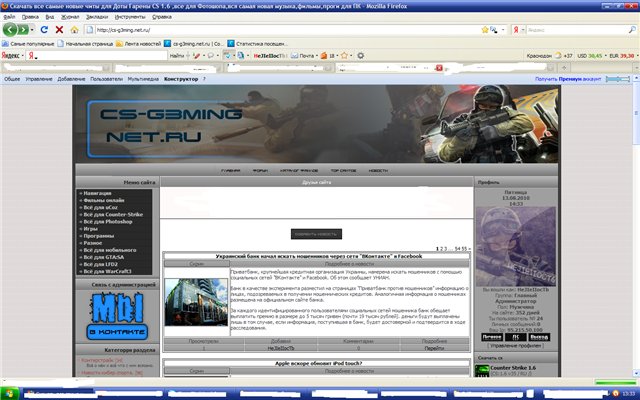
Task: Open the list all tabs dropdown arrow
Action: coord(636,68)
